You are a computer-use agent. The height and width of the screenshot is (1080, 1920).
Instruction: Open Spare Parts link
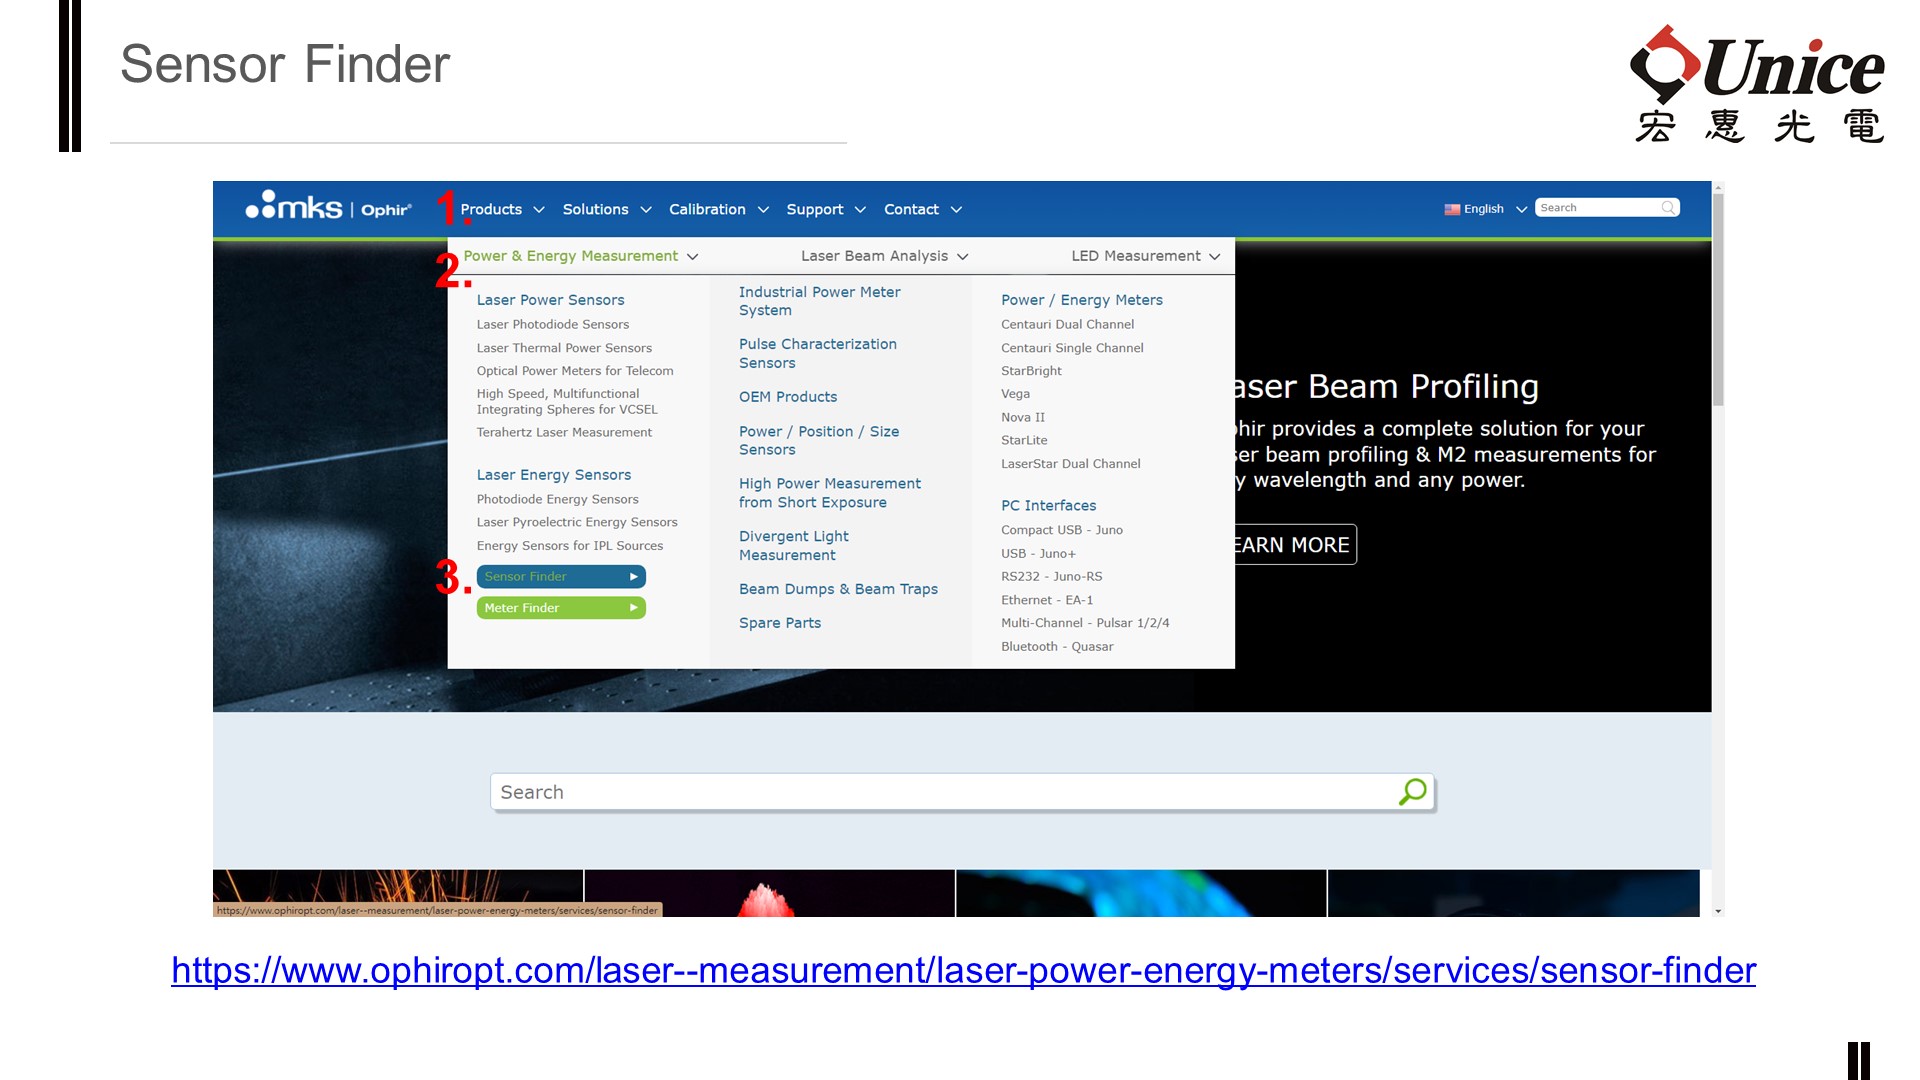780,623
